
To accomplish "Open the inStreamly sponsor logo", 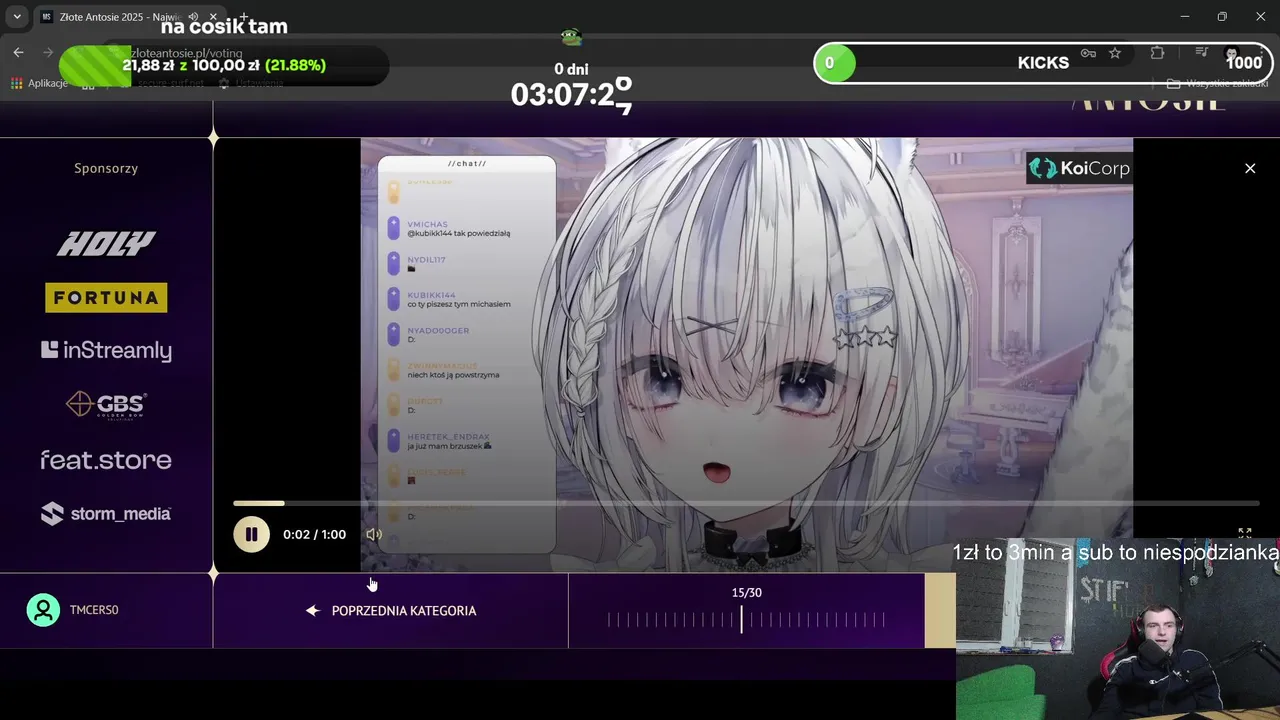I will (106, 350).
